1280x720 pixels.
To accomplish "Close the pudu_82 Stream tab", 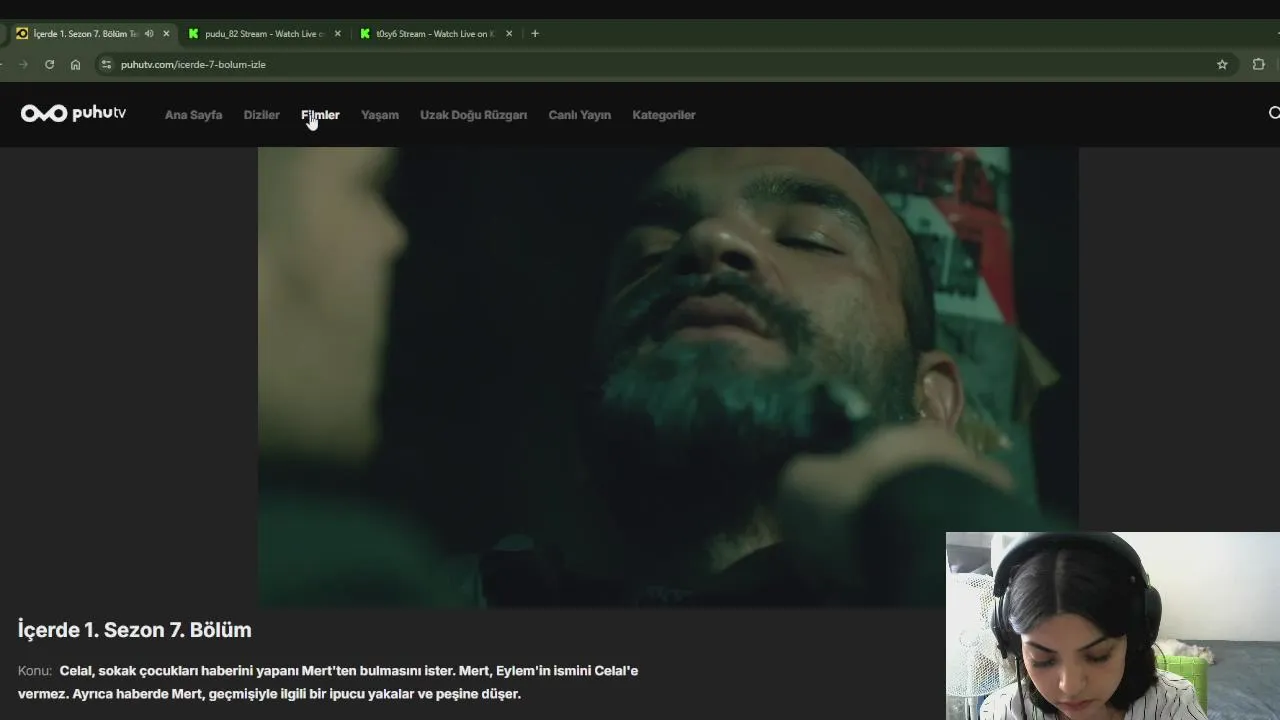I will click(x=337, y=33).
